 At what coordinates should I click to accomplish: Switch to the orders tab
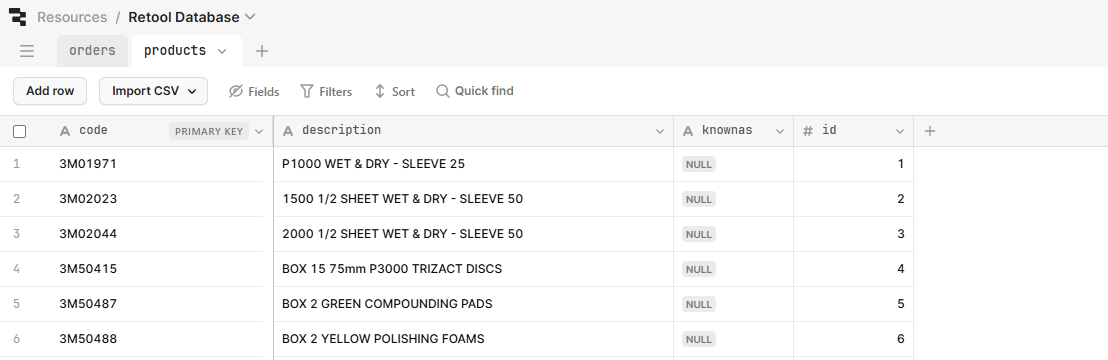[93, 51]
